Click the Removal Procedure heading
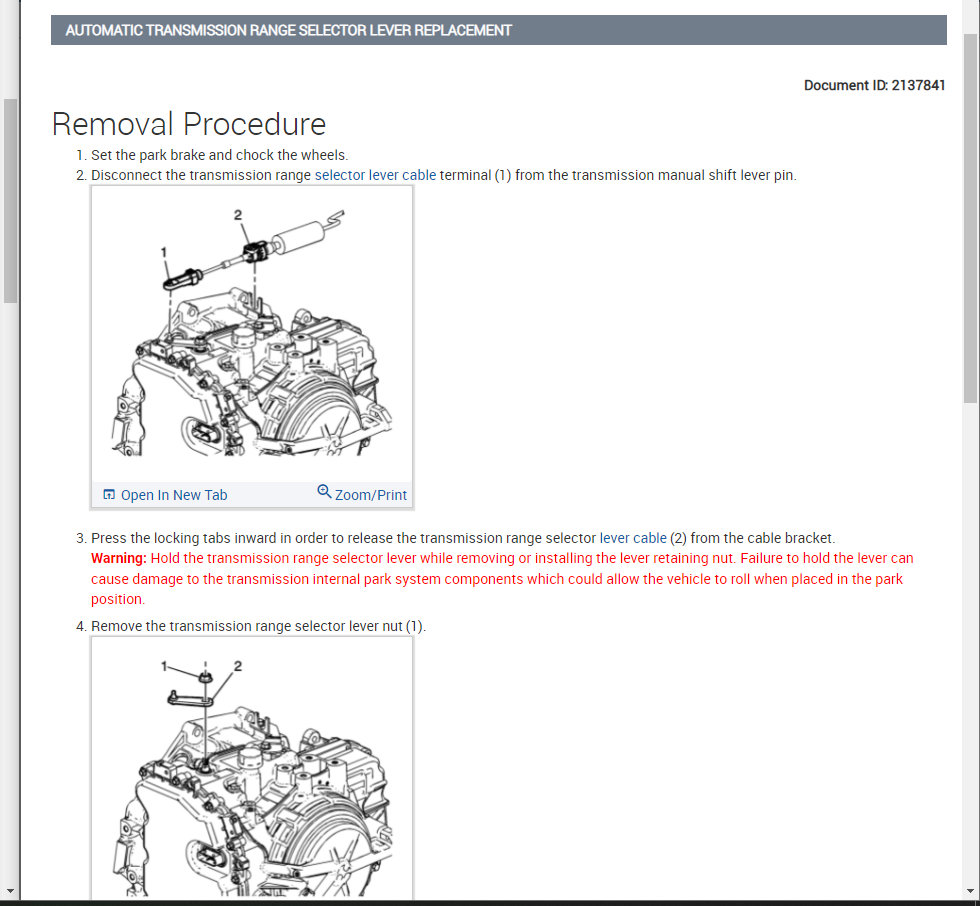Screen dimensions: 980x906 click(x=188, y=124)
